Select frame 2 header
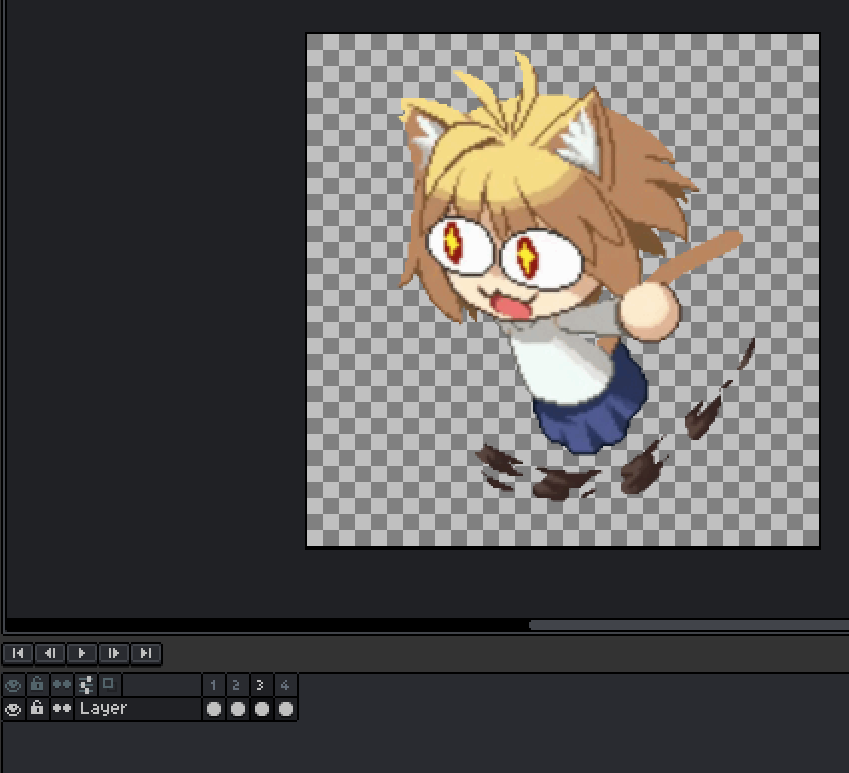The width and height of the screenshot is (849, 773). pyautogui.click(x=238, y=685)
